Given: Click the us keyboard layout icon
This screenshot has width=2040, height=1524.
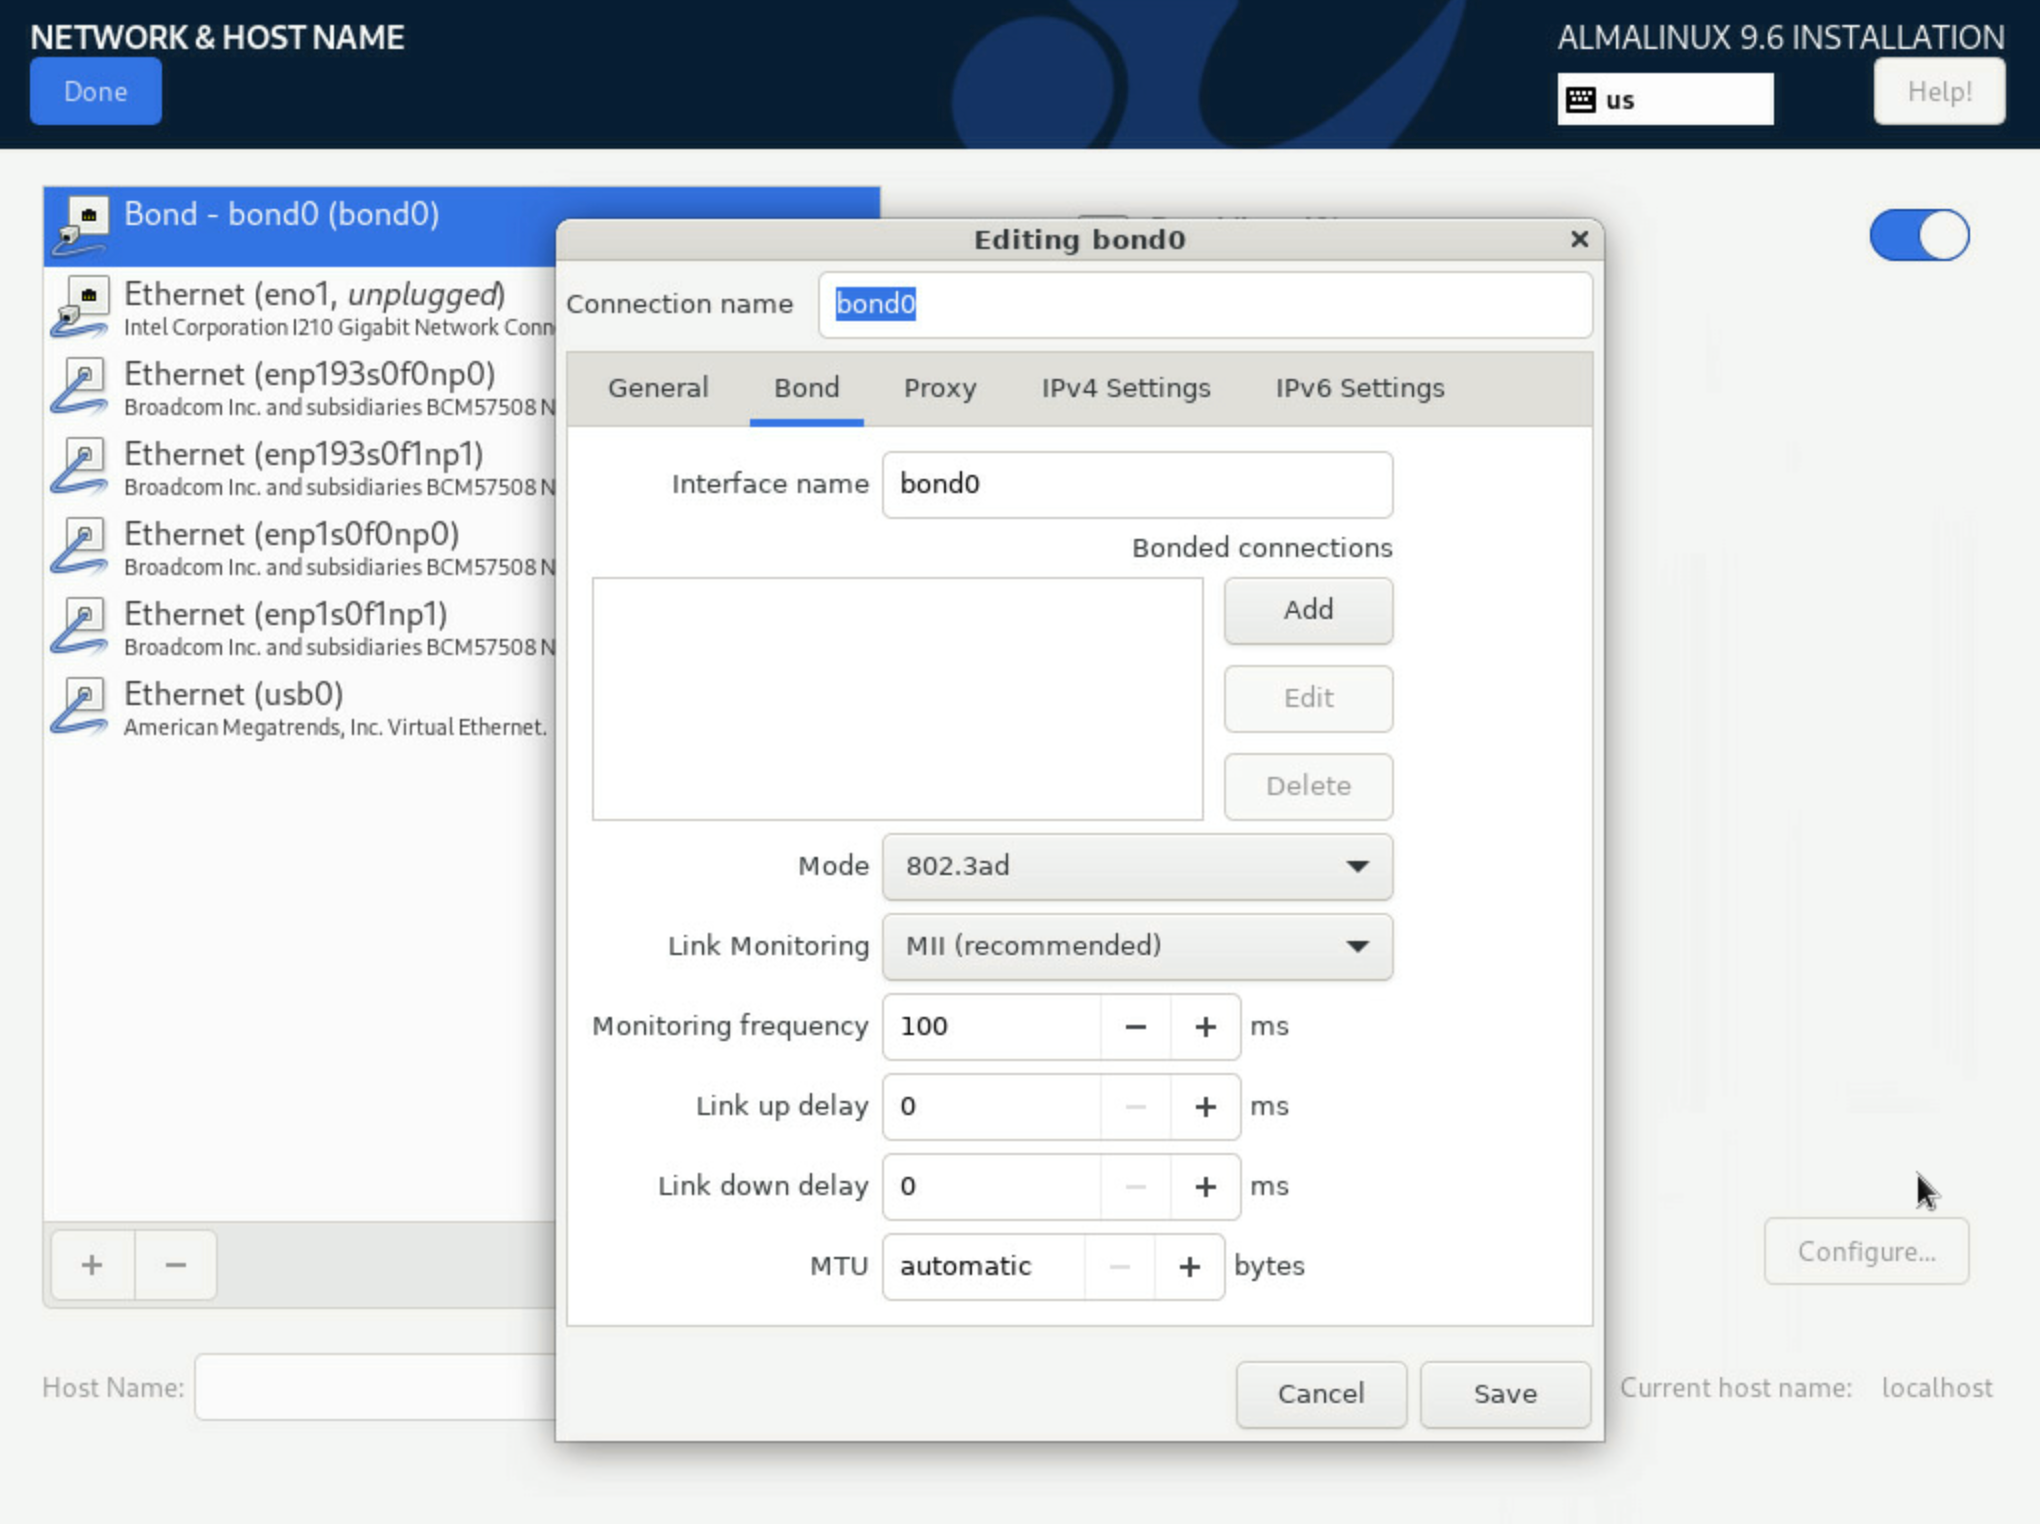Looking at the screenshot, I should (x=1581, y=100).
